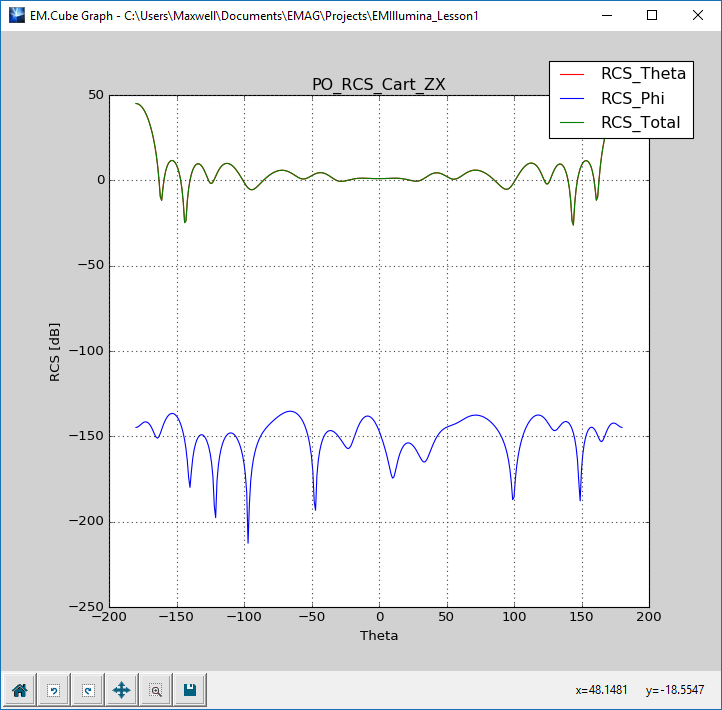
Task: Save the figure with floppy icon
Action: (190, 689)
